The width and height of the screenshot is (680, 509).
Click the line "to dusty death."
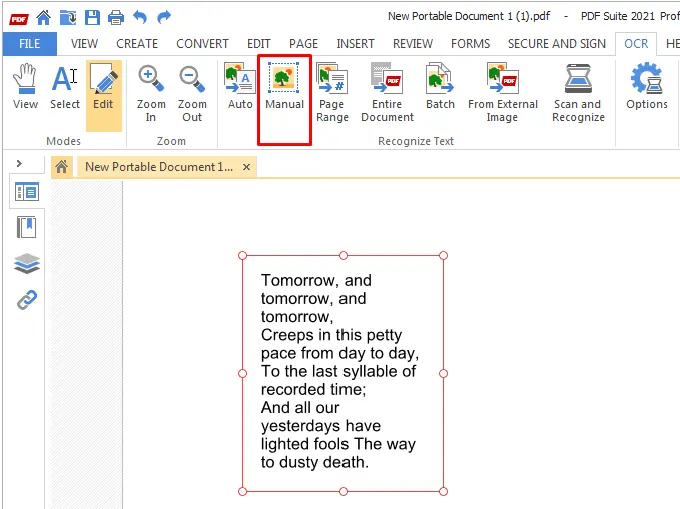(315, 462)
